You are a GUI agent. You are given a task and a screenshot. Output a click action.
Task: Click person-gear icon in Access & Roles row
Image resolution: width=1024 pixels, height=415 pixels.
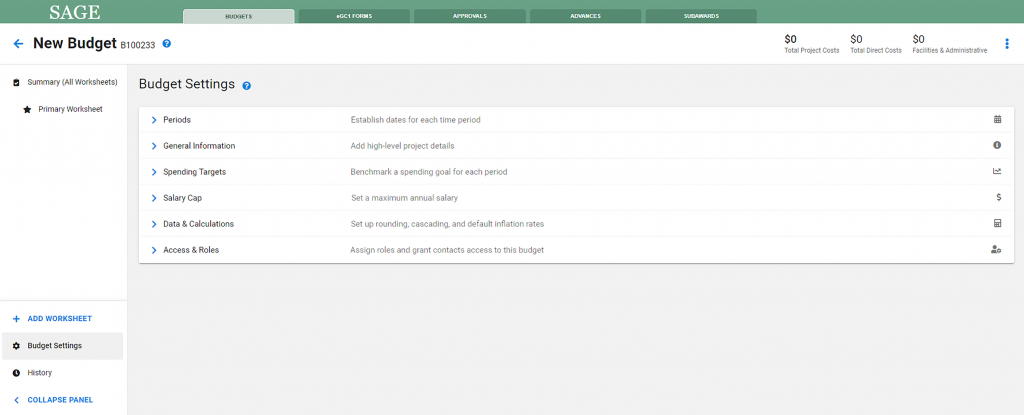[996, 250]
